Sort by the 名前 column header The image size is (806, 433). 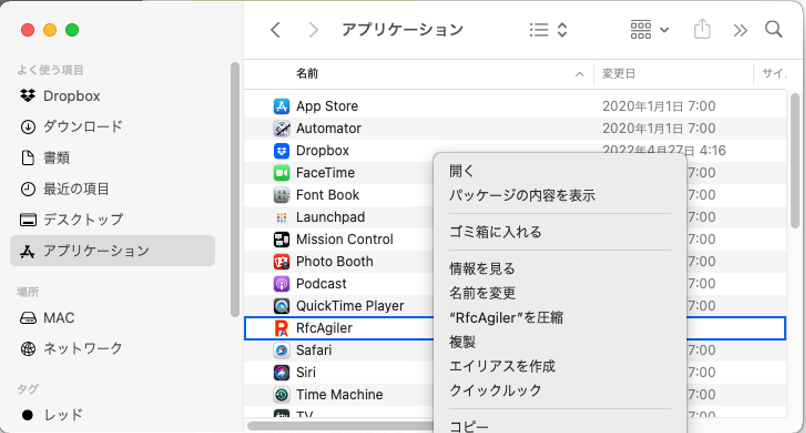(x=307, y=74)
